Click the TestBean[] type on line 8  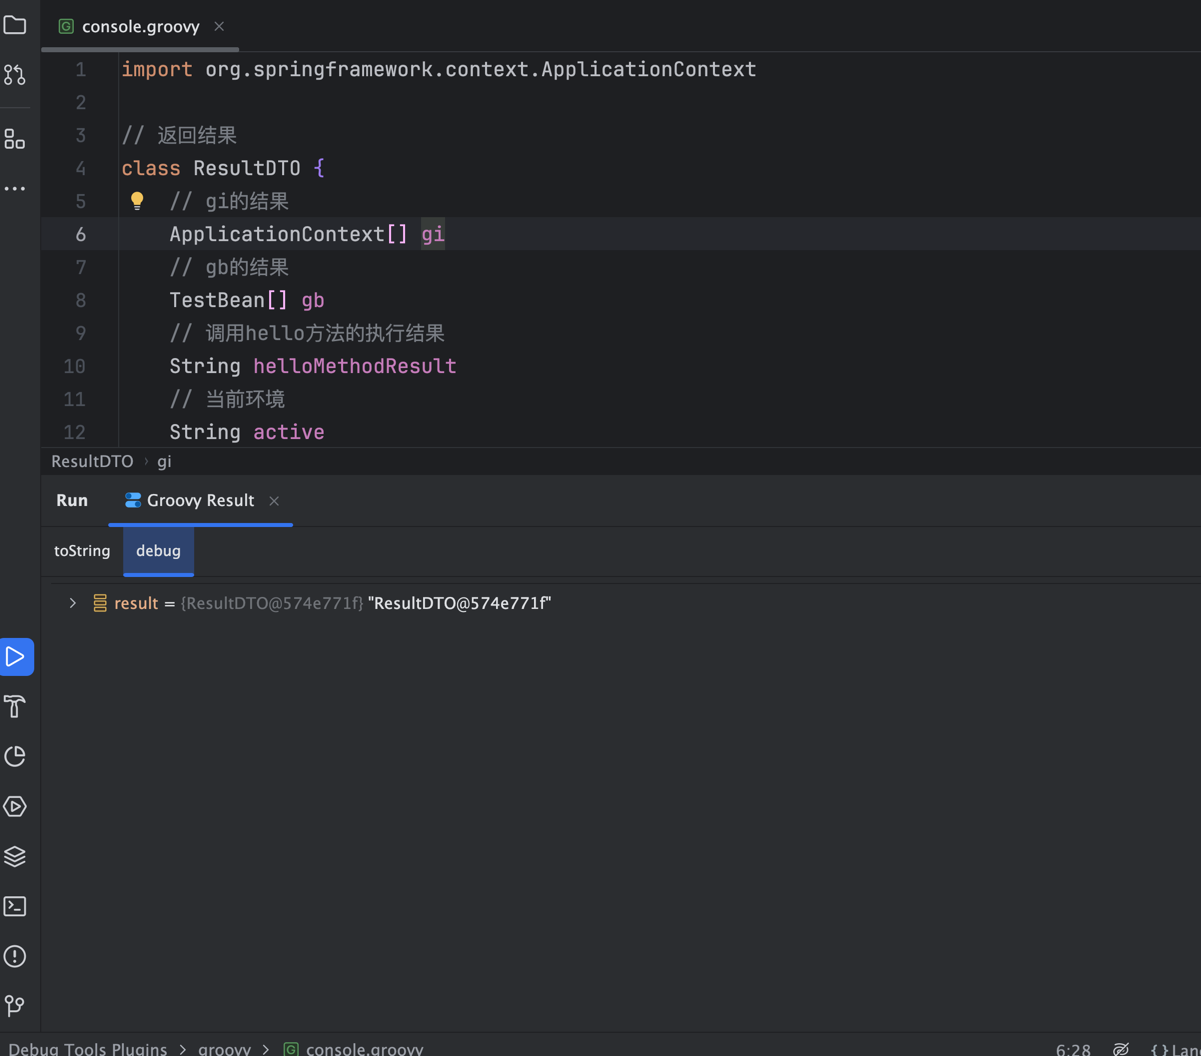click(229, 300)
